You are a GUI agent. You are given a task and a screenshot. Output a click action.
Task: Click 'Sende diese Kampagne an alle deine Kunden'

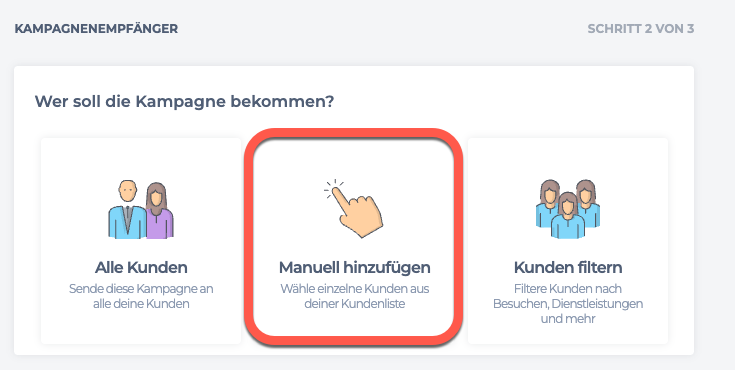coord(141,296)
